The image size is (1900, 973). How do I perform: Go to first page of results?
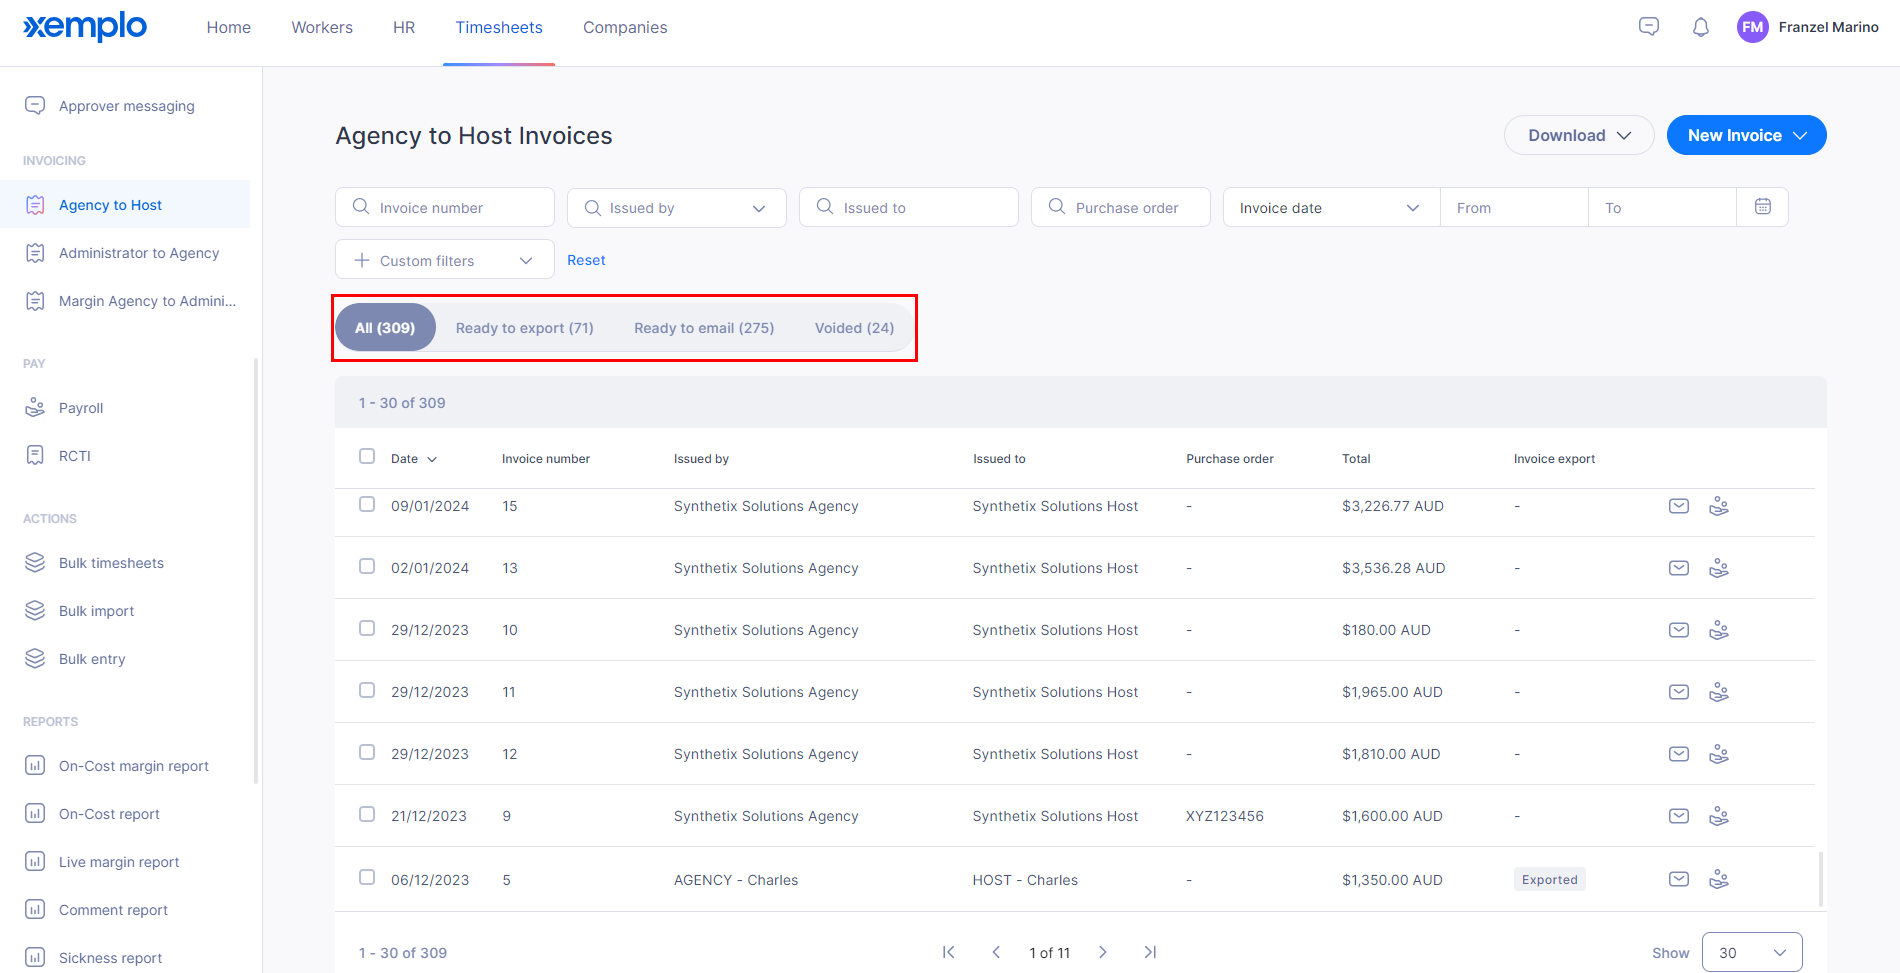[x=948, y=952]
